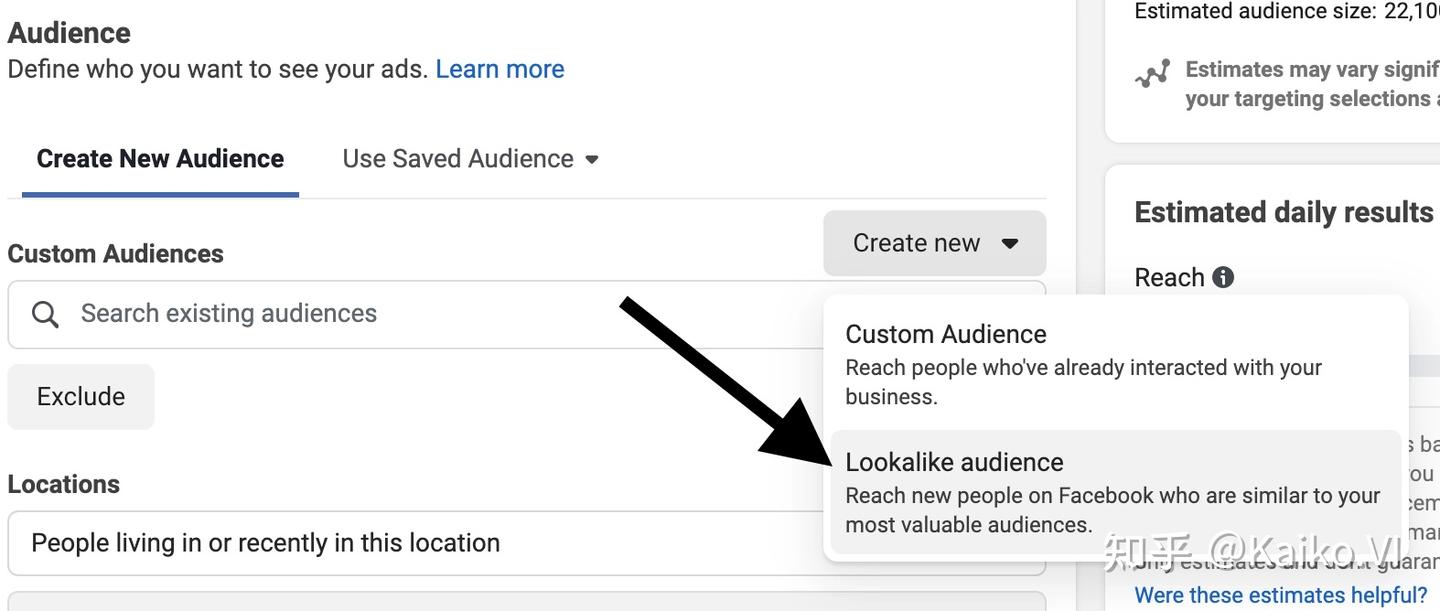The width and height of the screenshot is (1440, 611).
Task: Open the Learn more link
Action: (500, 69)
